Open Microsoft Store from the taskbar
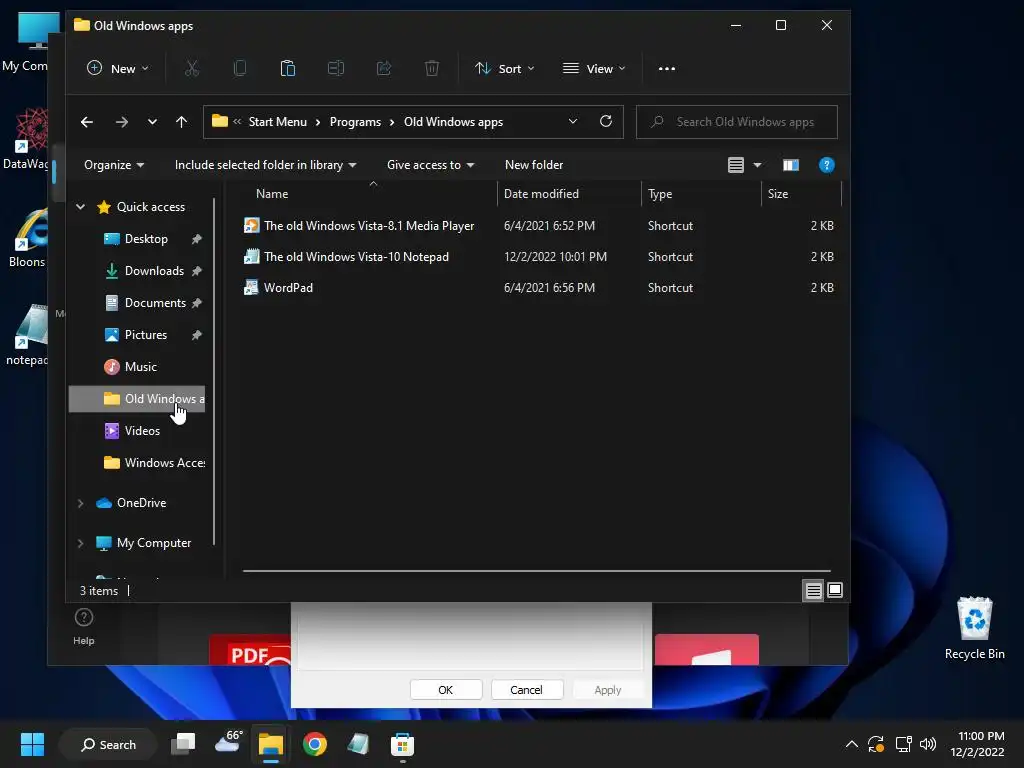The image size is (1024, 768). point(402,744)
